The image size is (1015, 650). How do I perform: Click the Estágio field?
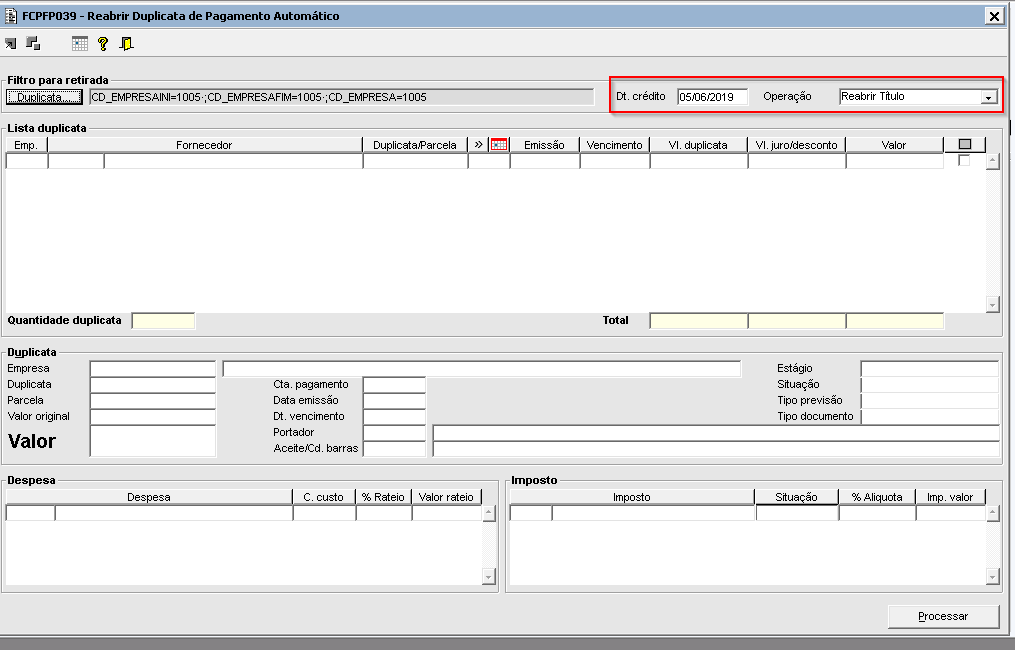(930, 368)
